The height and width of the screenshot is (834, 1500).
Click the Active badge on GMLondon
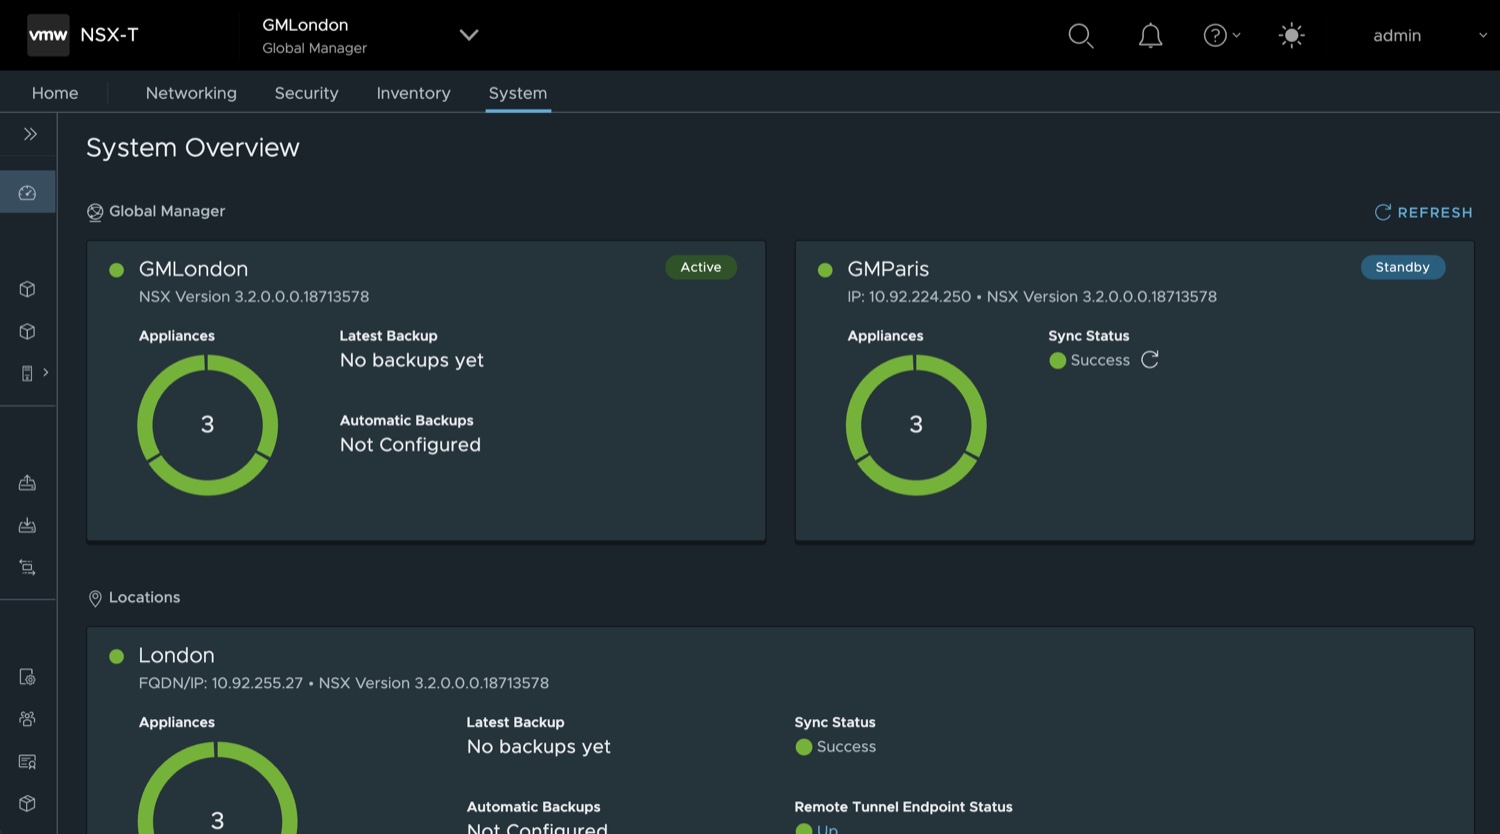(x=701, y=267)
